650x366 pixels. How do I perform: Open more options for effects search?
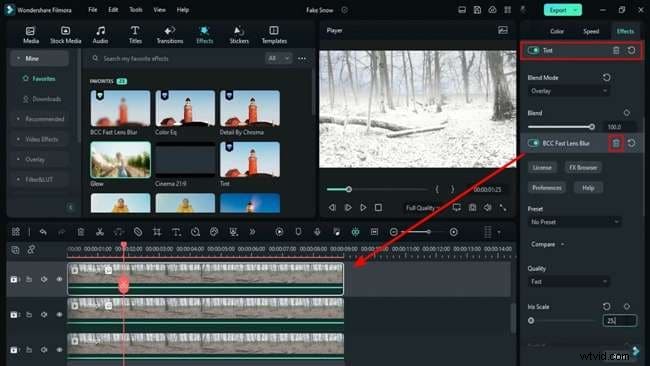pos(302,59)
